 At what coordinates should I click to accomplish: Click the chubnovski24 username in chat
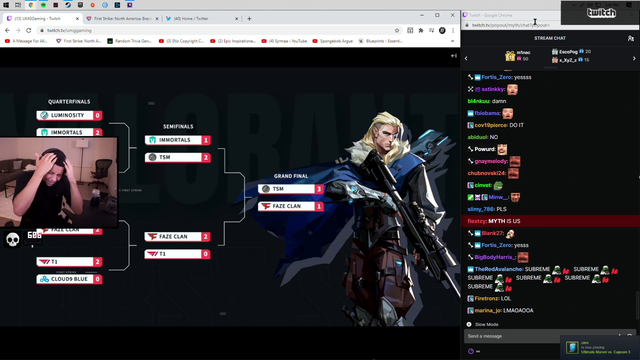pyautogui.click(x=487, y=173)
